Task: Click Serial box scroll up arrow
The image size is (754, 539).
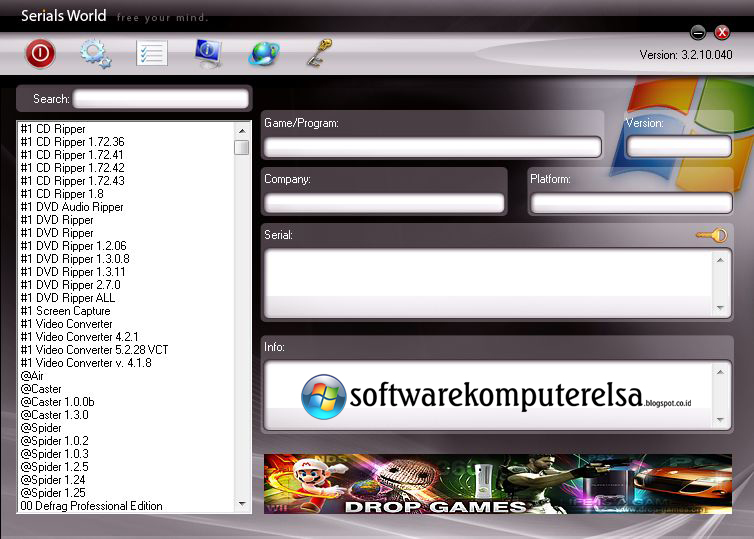Action: click(720, 260)
